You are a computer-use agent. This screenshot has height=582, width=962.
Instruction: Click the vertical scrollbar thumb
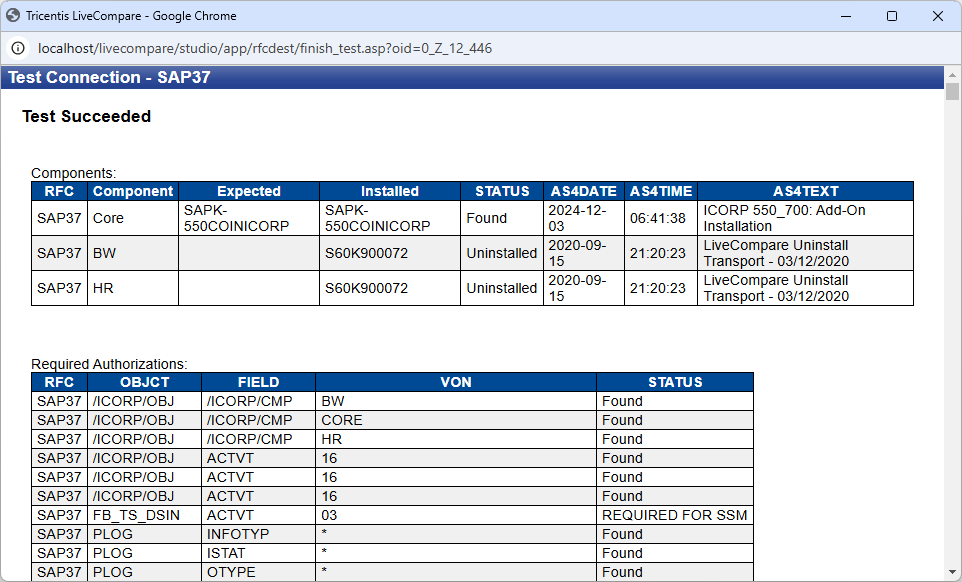point(952,91)
